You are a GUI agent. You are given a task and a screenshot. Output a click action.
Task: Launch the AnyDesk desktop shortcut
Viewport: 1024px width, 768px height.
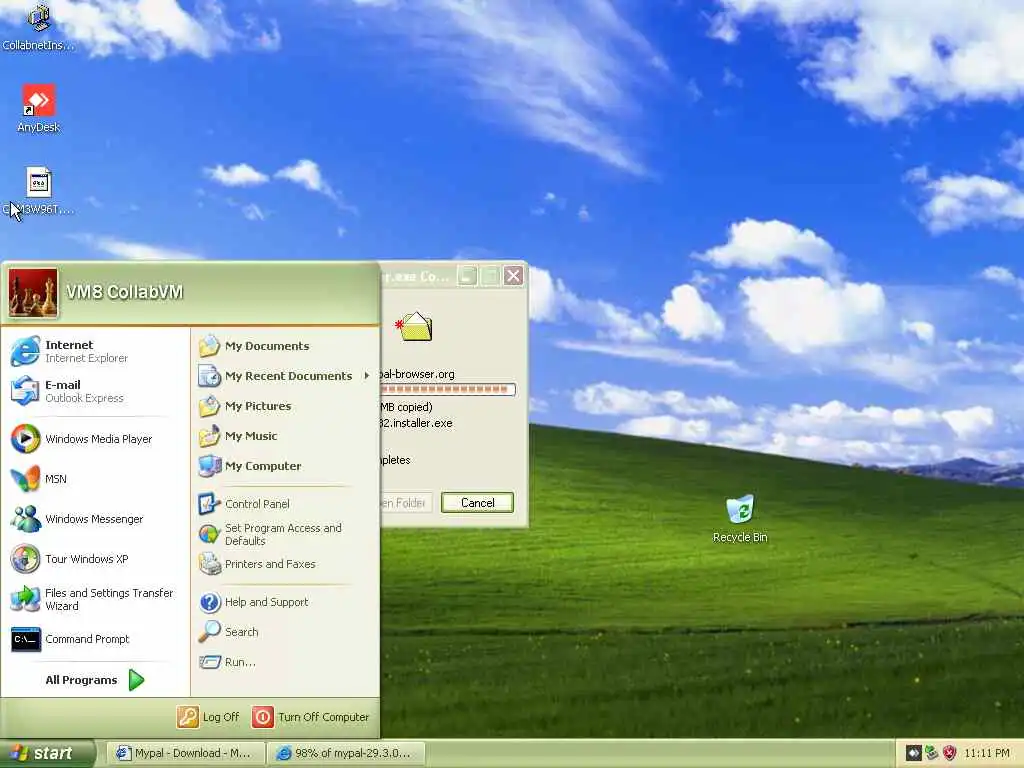(39, 108)
